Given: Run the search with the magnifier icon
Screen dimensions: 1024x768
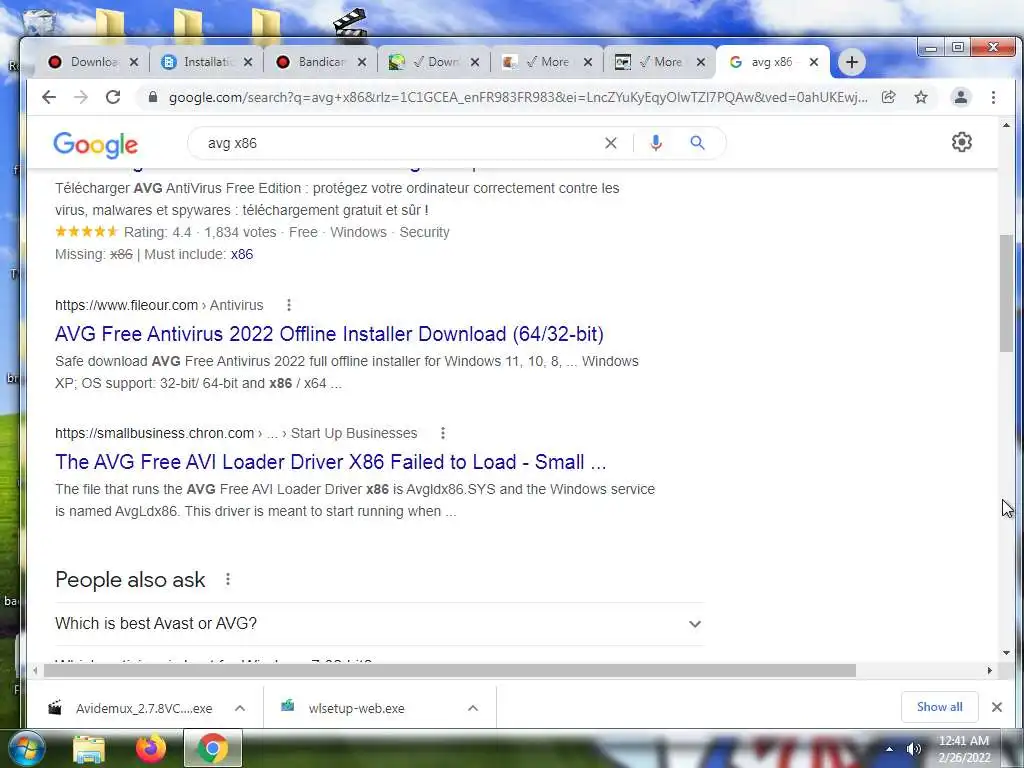Looking at the screenshot, I should pyautogui.click(x=697, y=143).
